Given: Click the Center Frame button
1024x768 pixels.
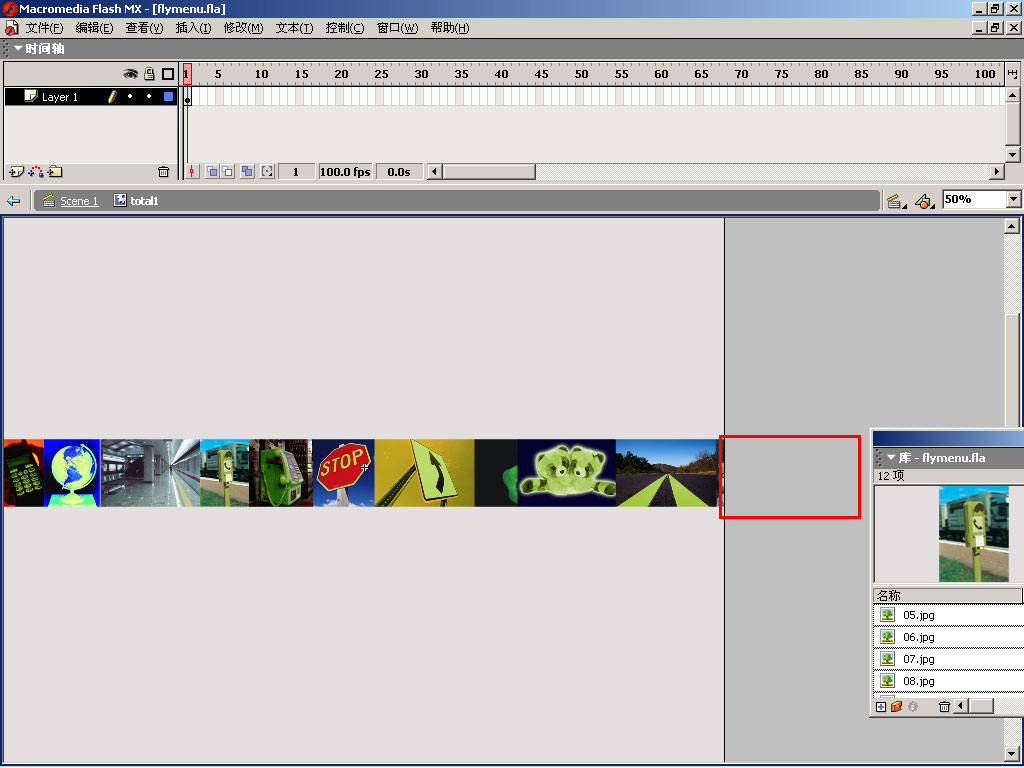Looking at the screenshot, I should tap(191, 172).
